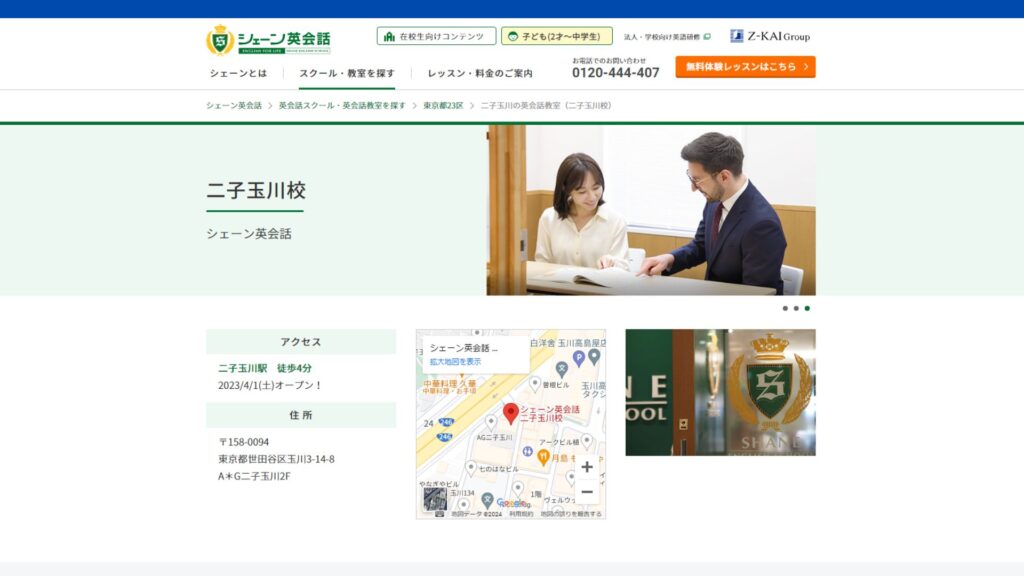The width and height of the screenshot is (1024, 576).
Task: Zoom out on the map
Action: [586, 492]
